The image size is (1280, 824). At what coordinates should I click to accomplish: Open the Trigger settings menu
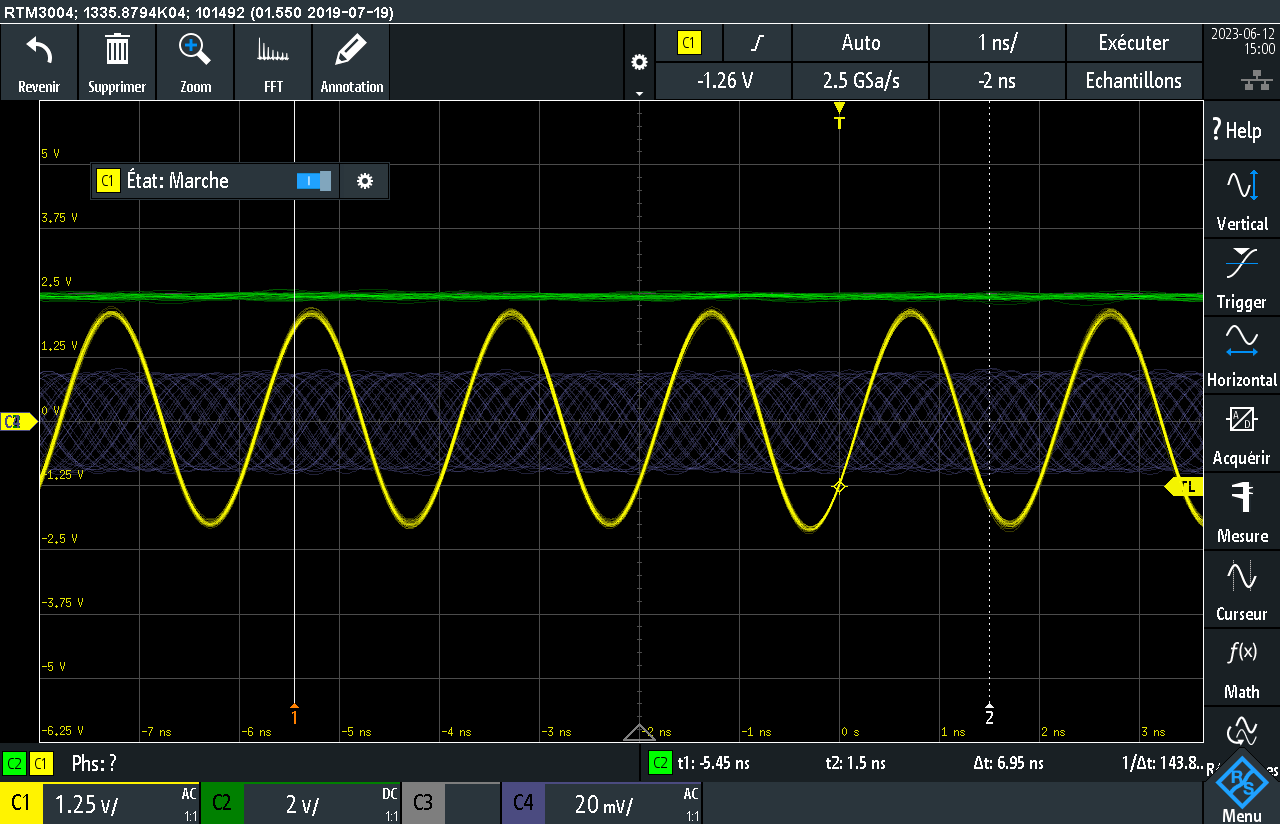click(1242, 278)
